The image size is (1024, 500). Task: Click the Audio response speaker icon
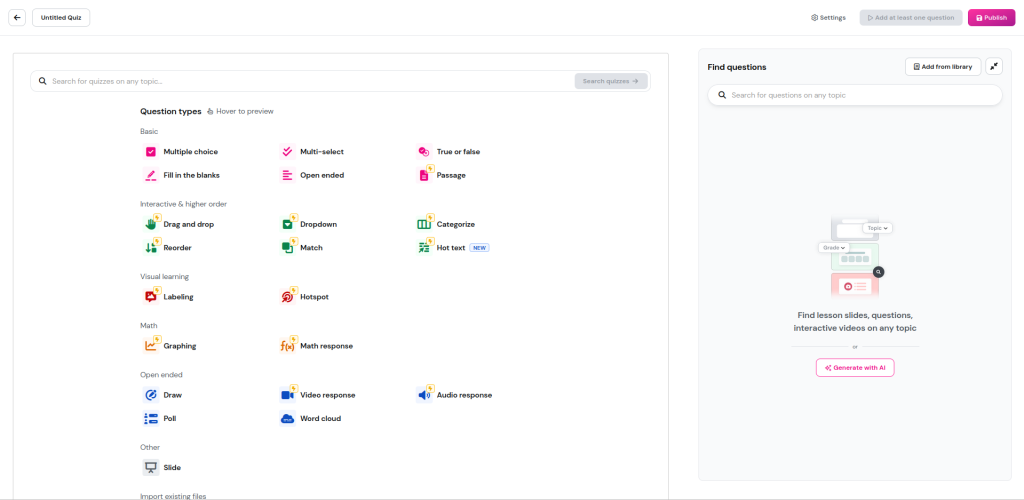click(x=423, y=395)
